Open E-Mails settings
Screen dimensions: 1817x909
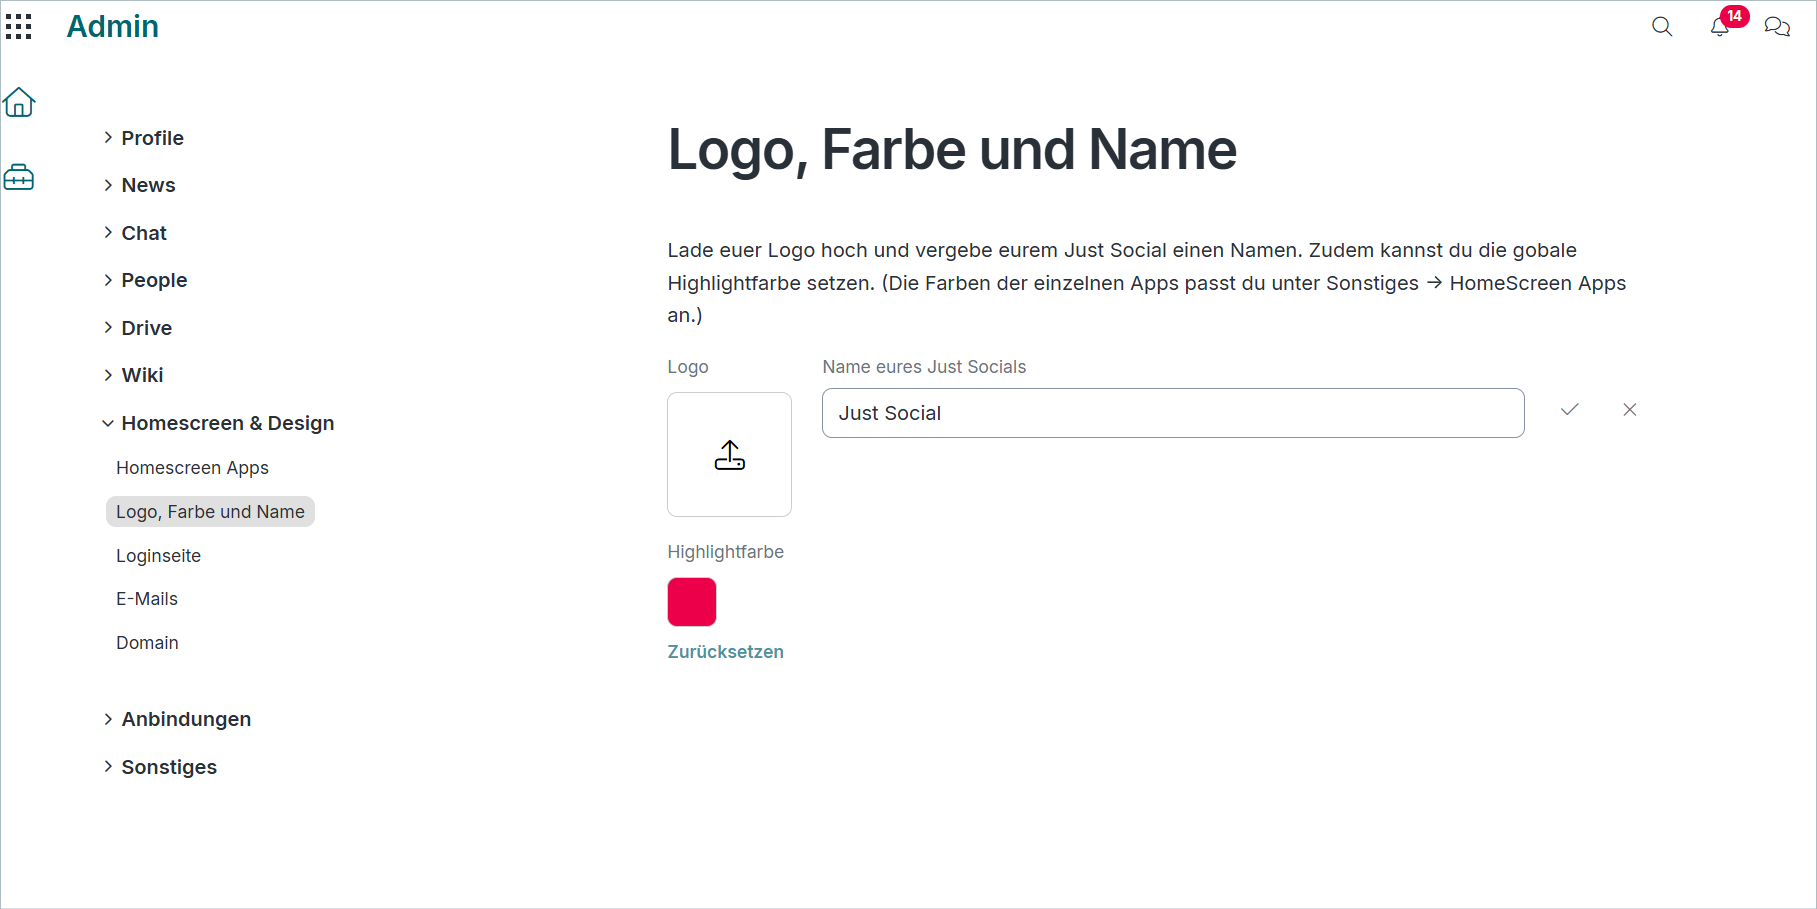click(147, 599)
